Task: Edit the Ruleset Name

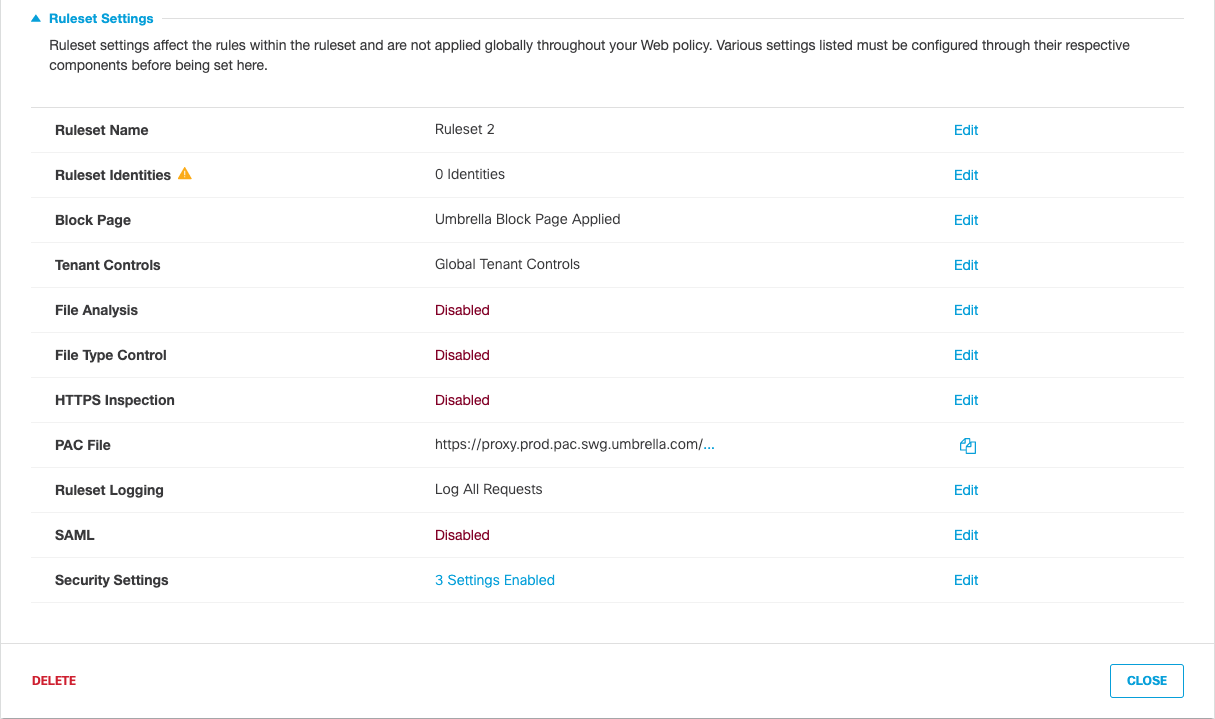Action: [x=966, y=130]
